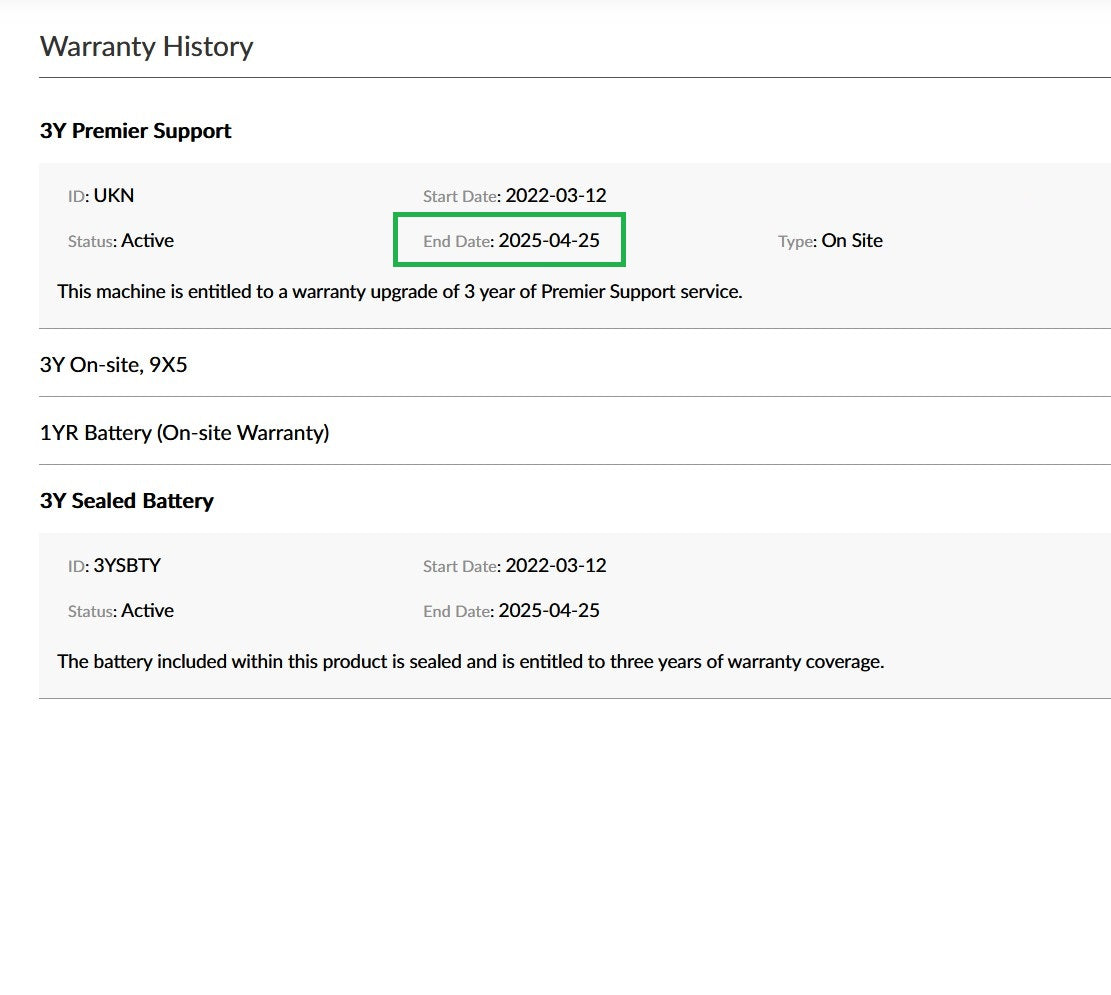This screenshot has height=995, width=1111.
Task: Click Active status under 3Y Sealed Battery
Action: 147,610
